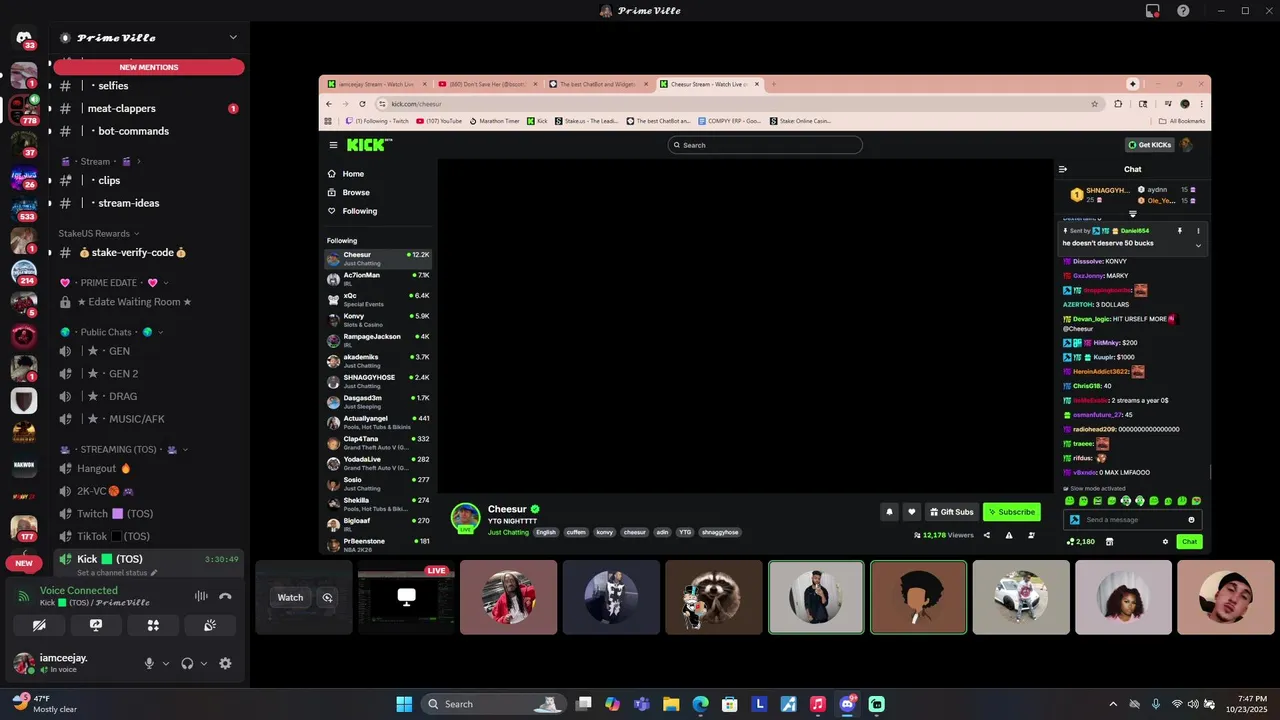The width and height of the screenshot is (1280, 720).
Task: Select the LIVE screen share tile
Action: [406, 597]
